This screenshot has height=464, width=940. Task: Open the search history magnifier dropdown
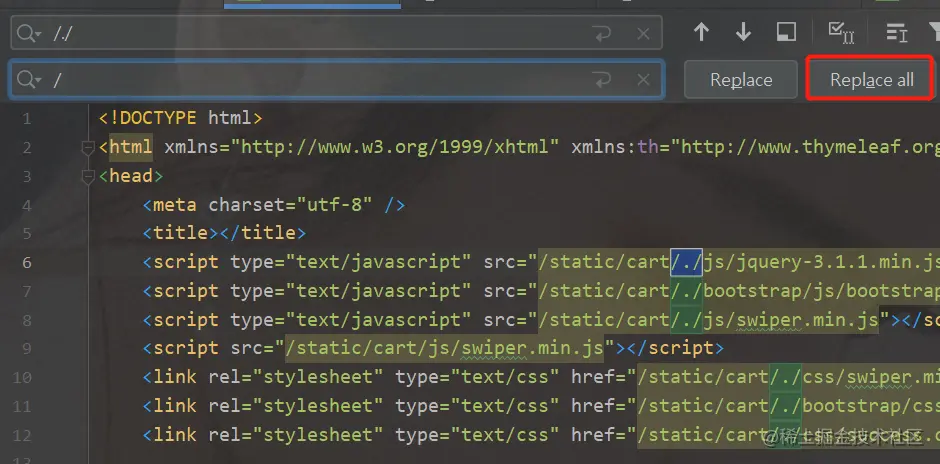click(28, 34)
